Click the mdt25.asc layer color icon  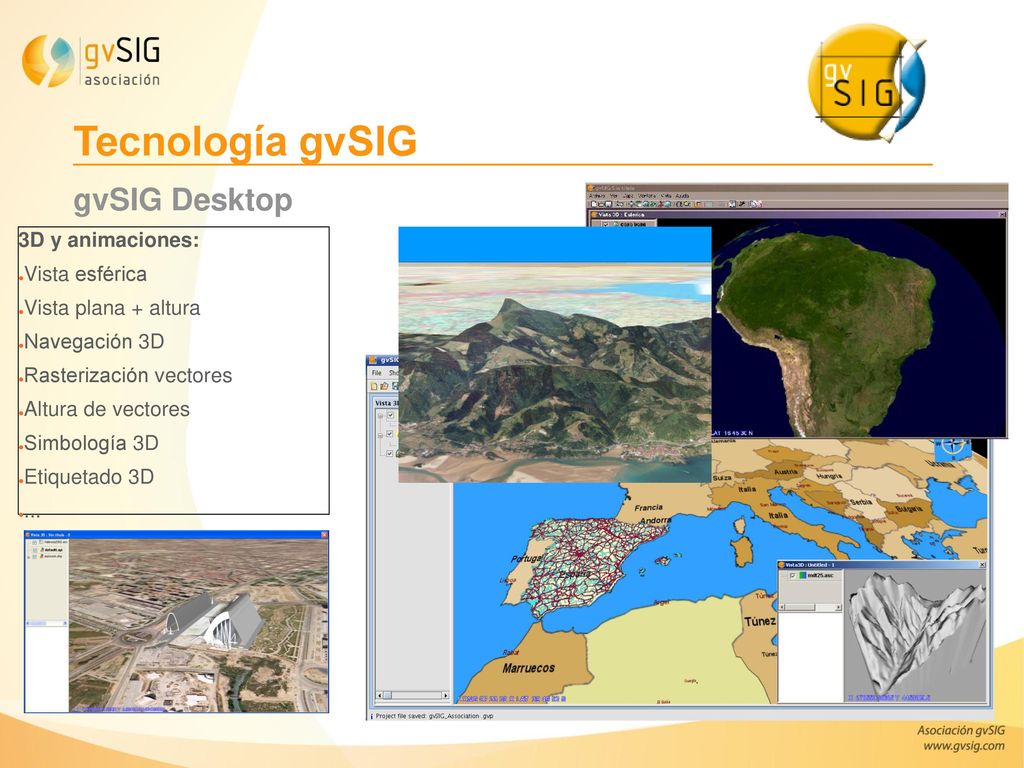click(803, 575)
